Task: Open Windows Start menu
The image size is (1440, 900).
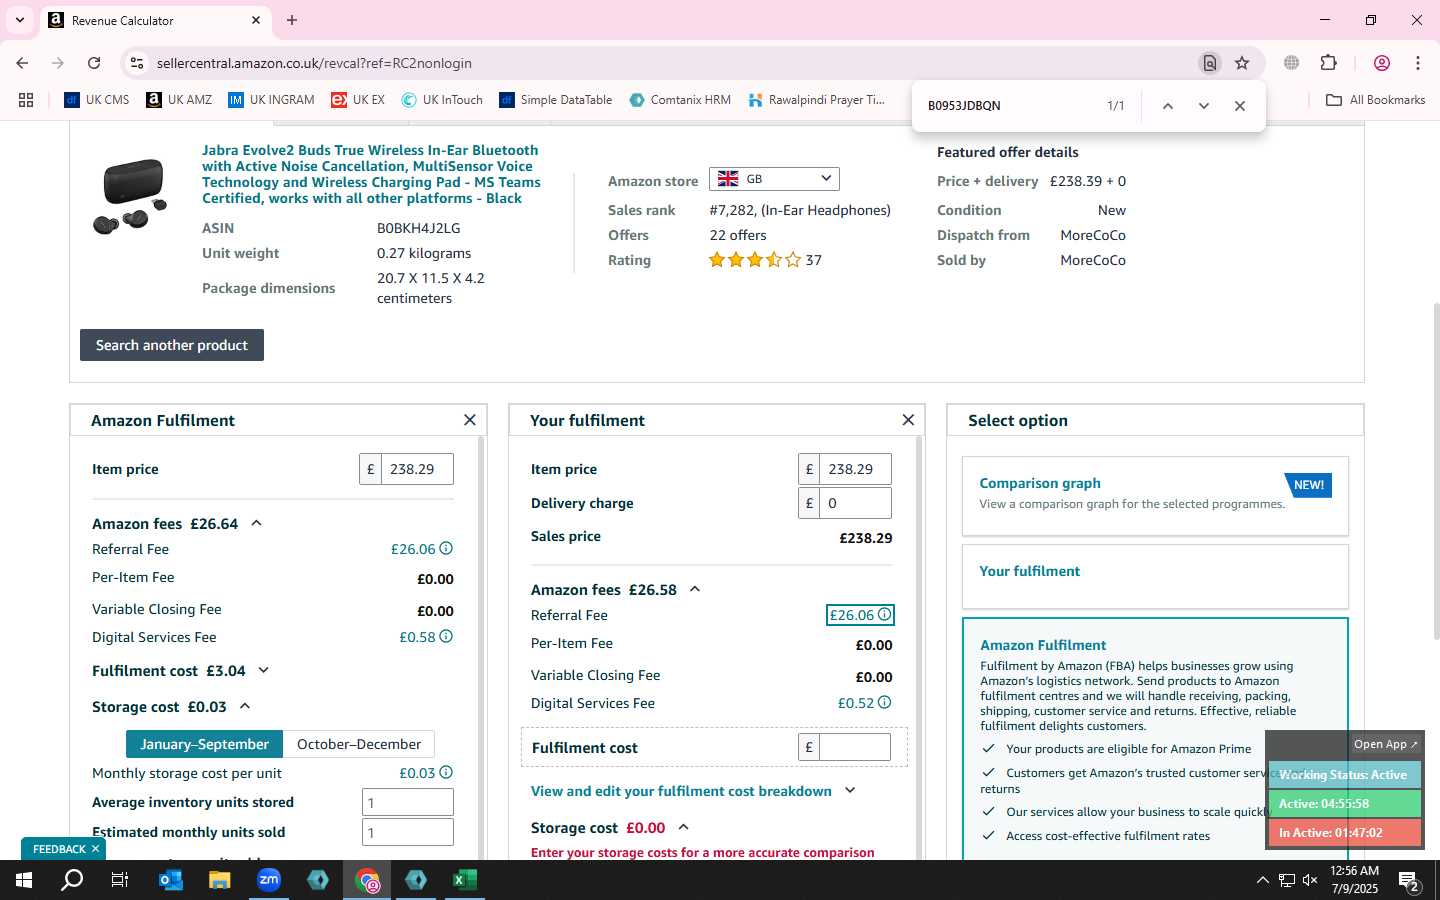Action: point(24,880)
